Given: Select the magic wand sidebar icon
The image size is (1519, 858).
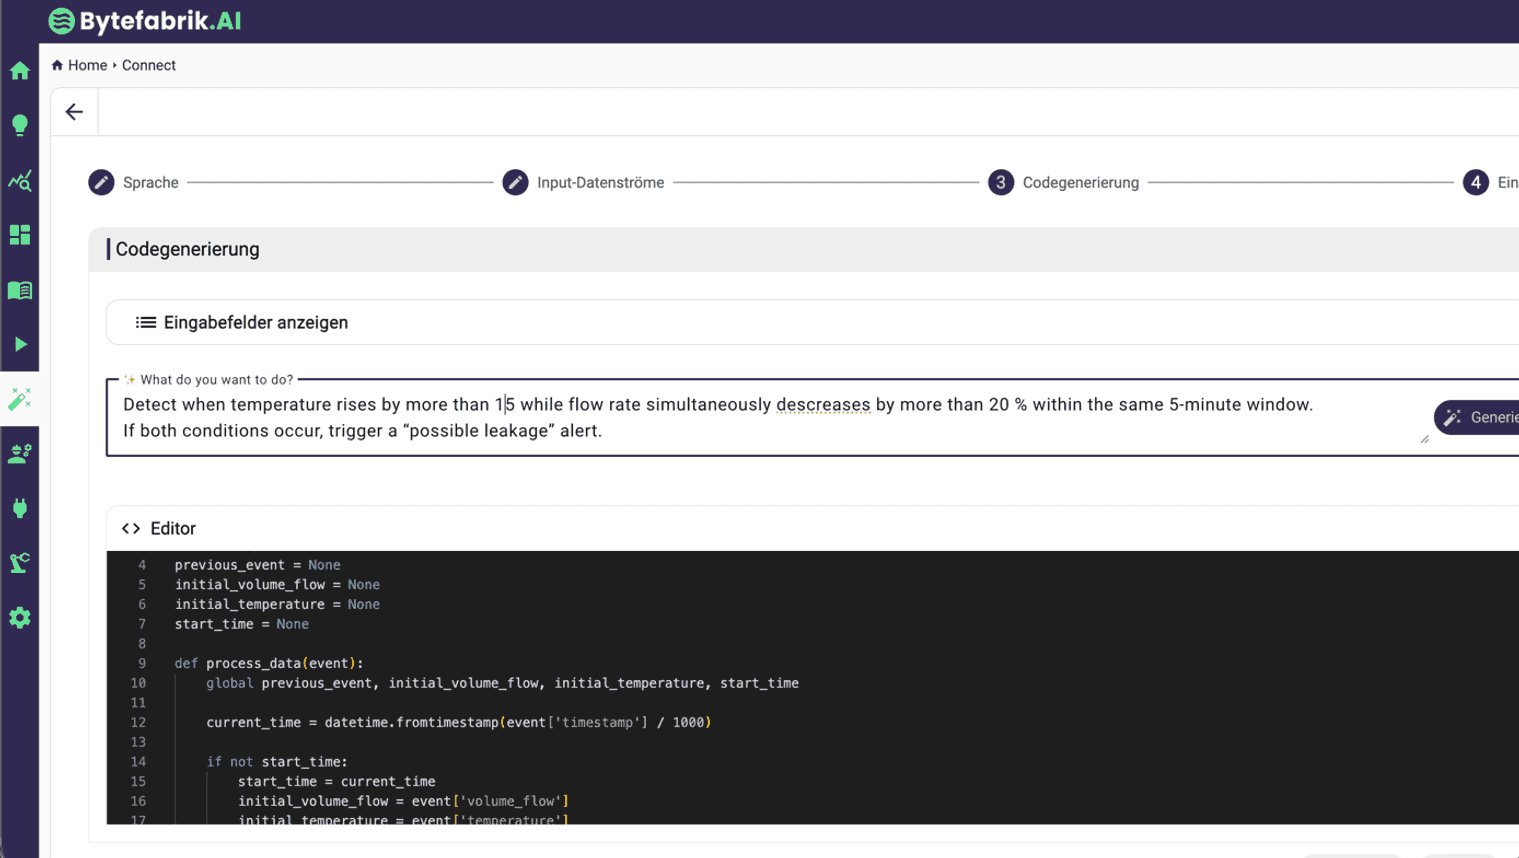Looking at the screenshot, I should 20,399.
